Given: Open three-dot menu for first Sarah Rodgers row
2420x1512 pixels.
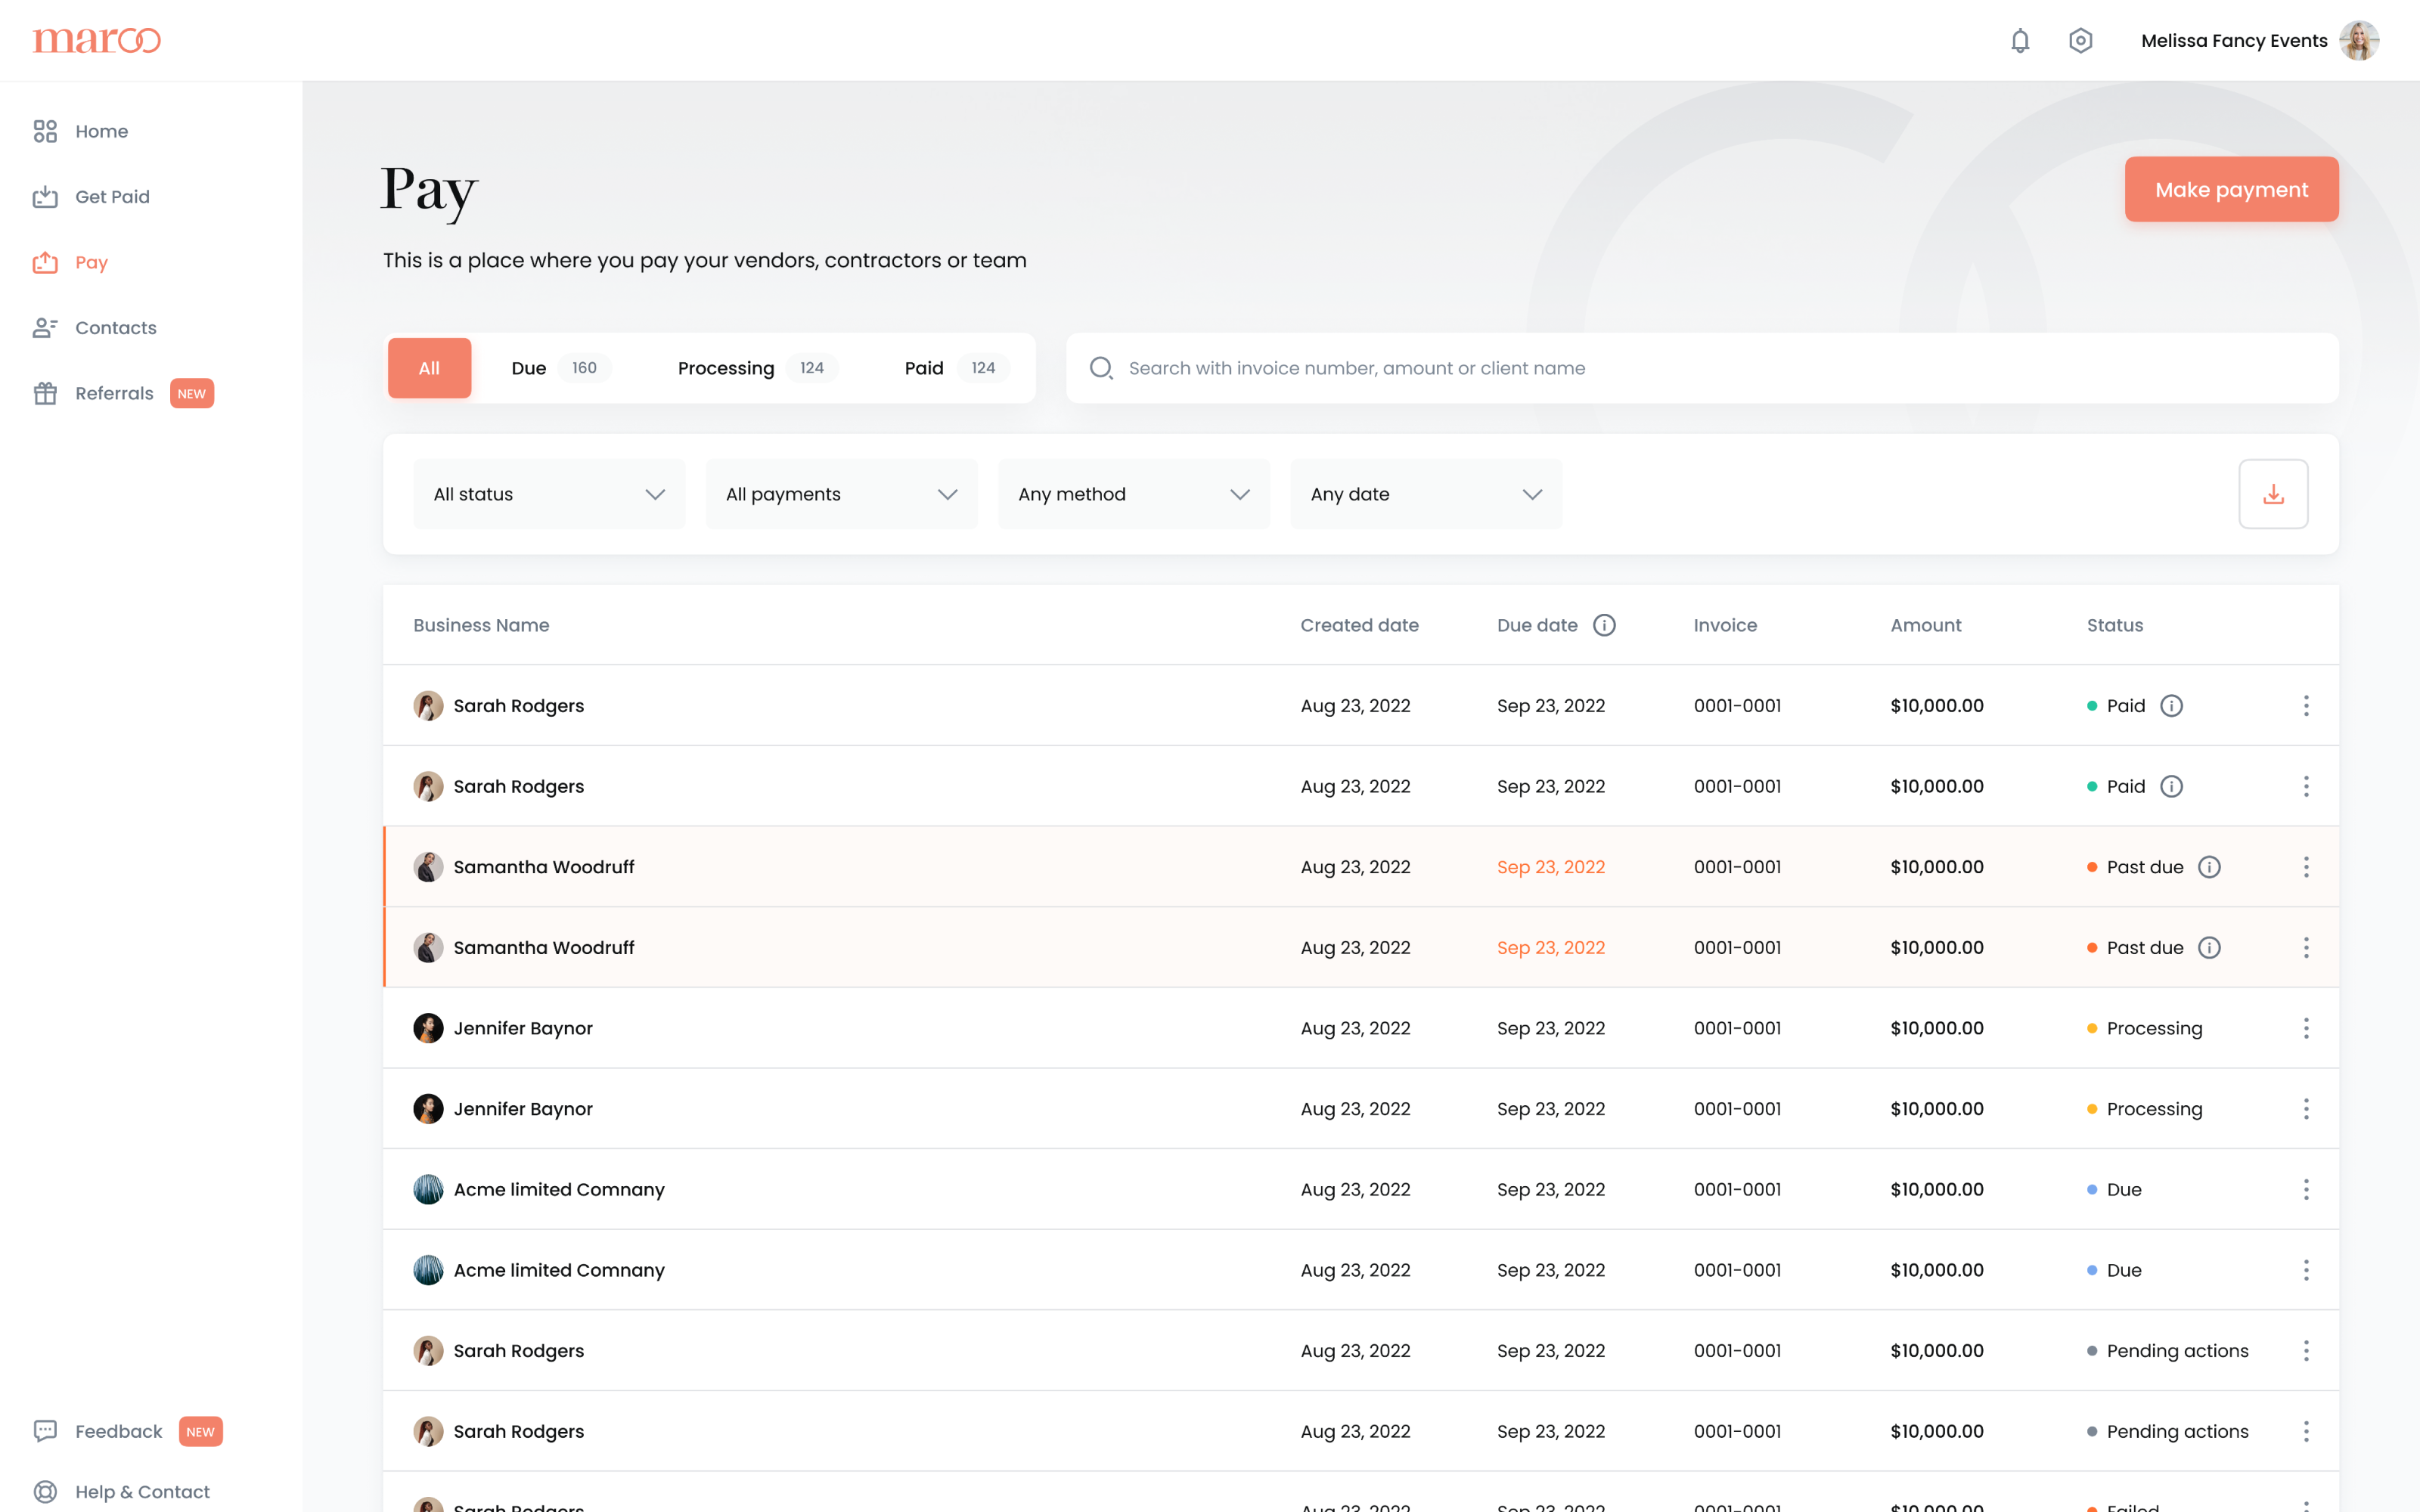Looking at the screenshot, I should pyautogui.click(x=2306, y=706).
